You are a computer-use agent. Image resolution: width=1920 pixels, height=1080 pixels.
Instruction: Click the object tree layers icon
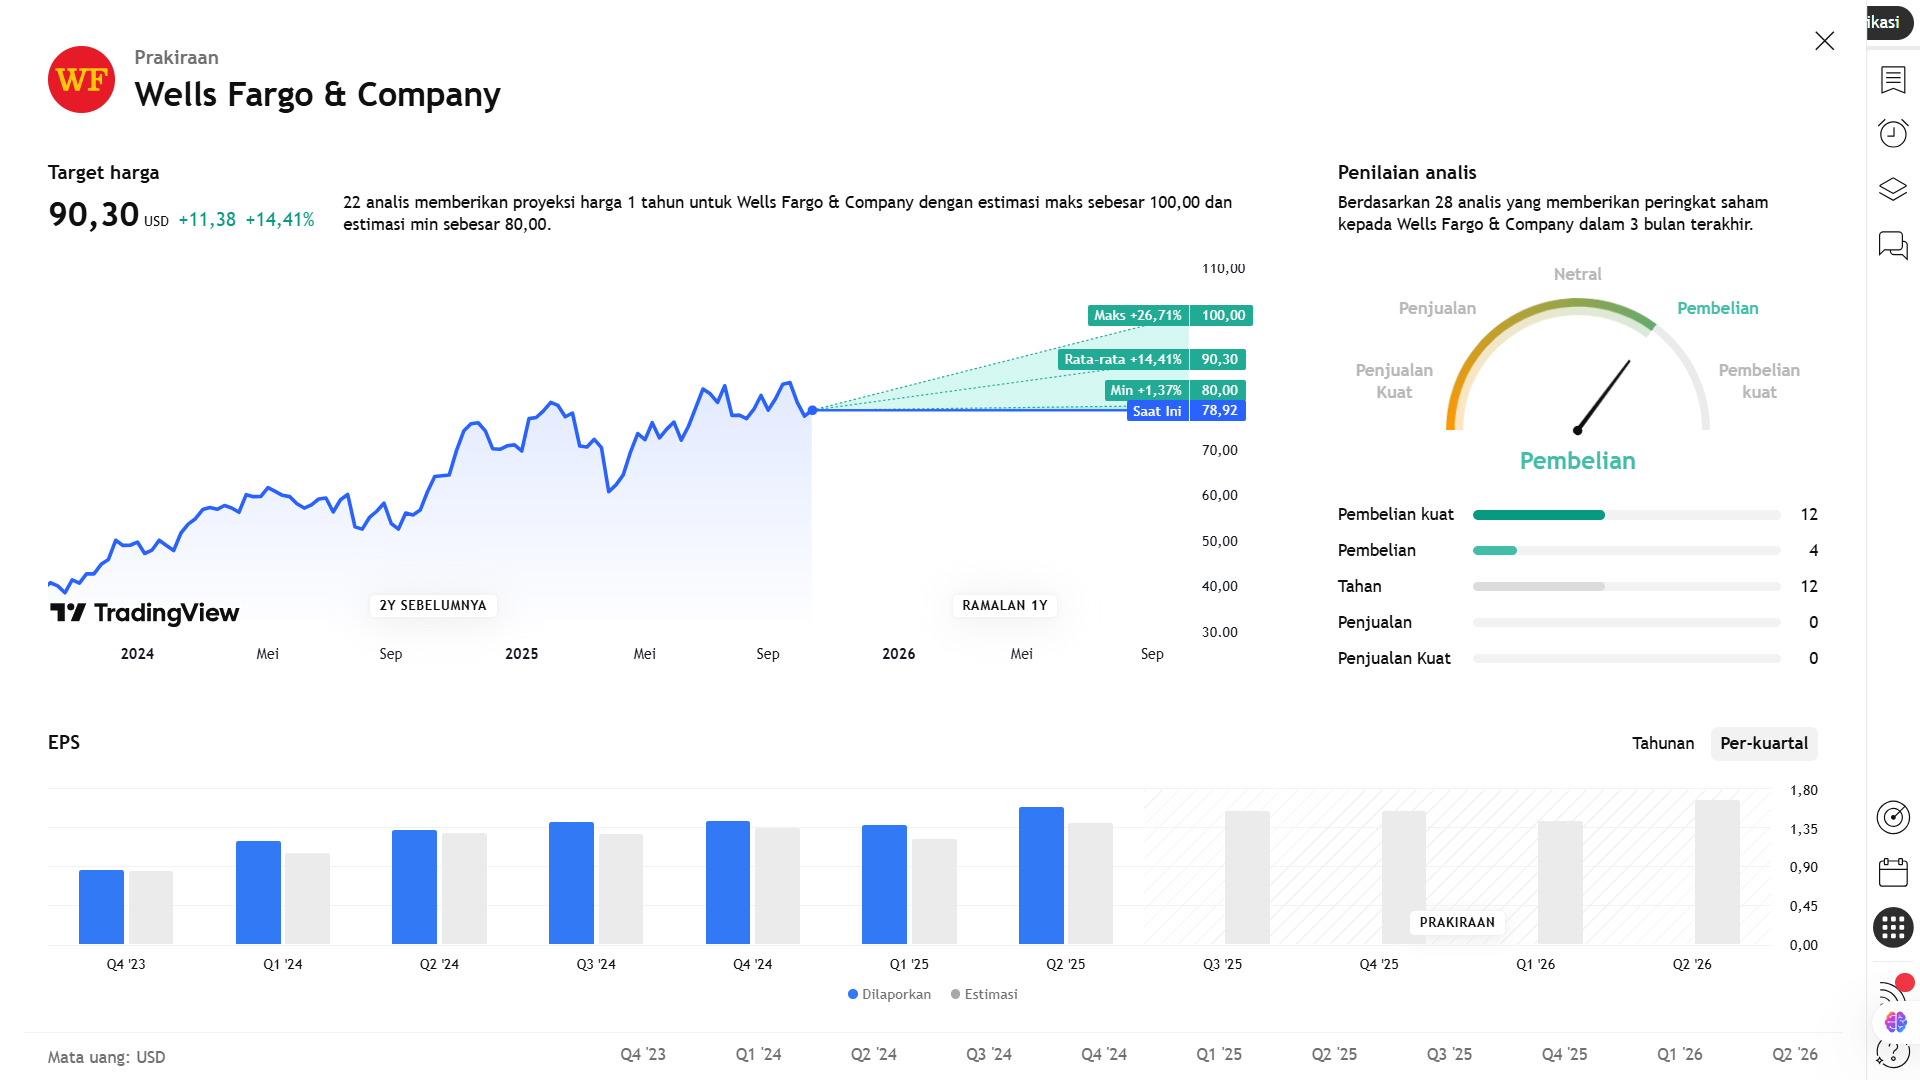1892,189
